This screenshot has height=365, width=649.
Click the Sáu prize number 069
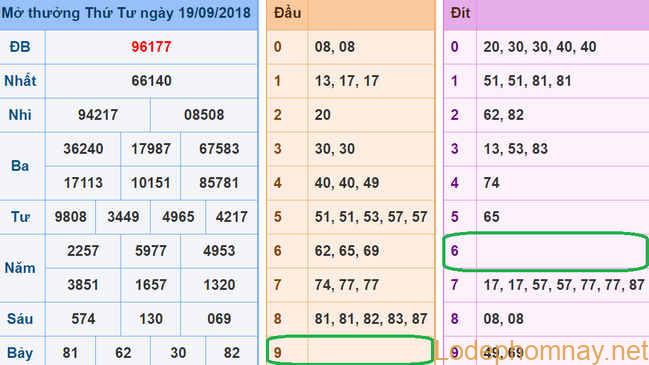point(219,319)
